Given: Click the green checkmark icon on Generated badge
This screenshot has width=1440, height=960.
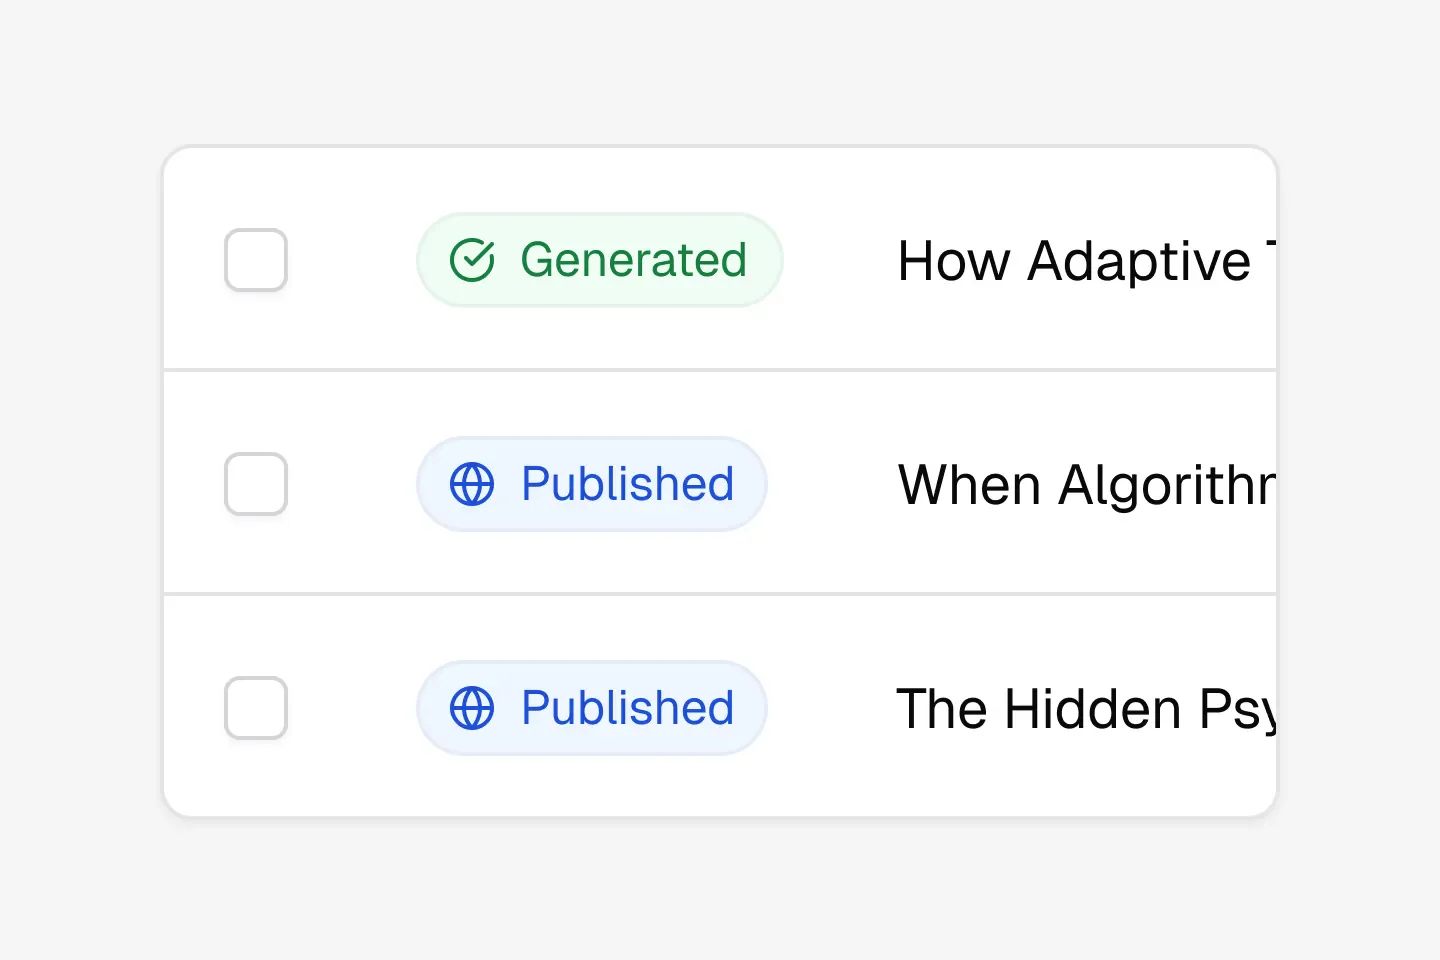Looking at the screenshot, I should tap(474, 260).
